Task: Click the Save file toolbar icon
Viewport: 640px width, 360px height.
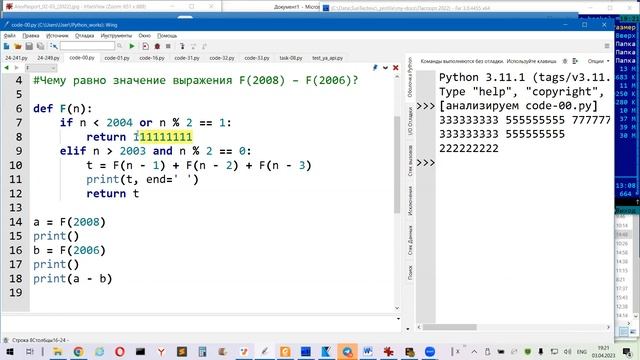Action: point(29,47)
